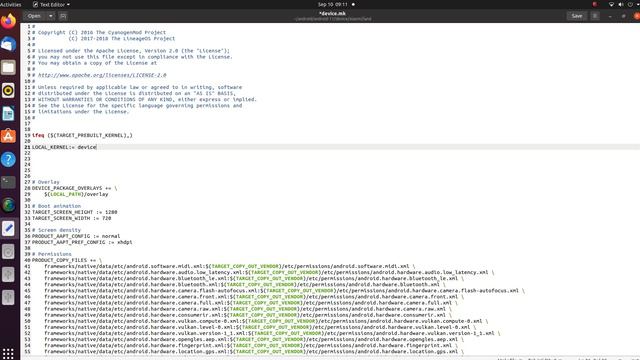The width and height of the screenshot is (640, 360).
Task: Click the '# Boot animation' comment
Action: pyautogui.click(x=56, y=206)
